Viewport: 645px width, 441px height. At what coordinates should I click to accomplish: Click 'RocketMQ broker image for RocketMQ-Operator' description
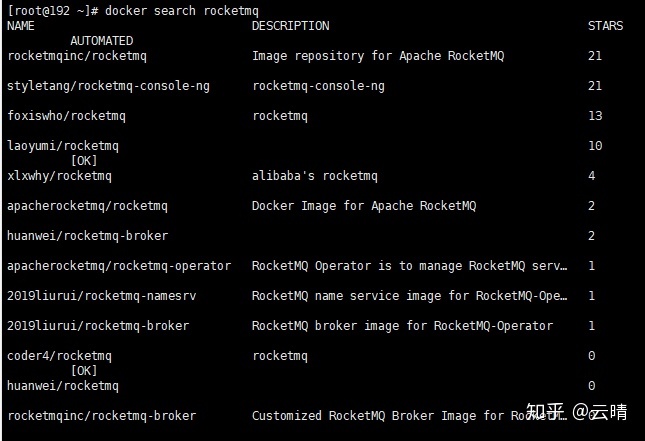403,326
